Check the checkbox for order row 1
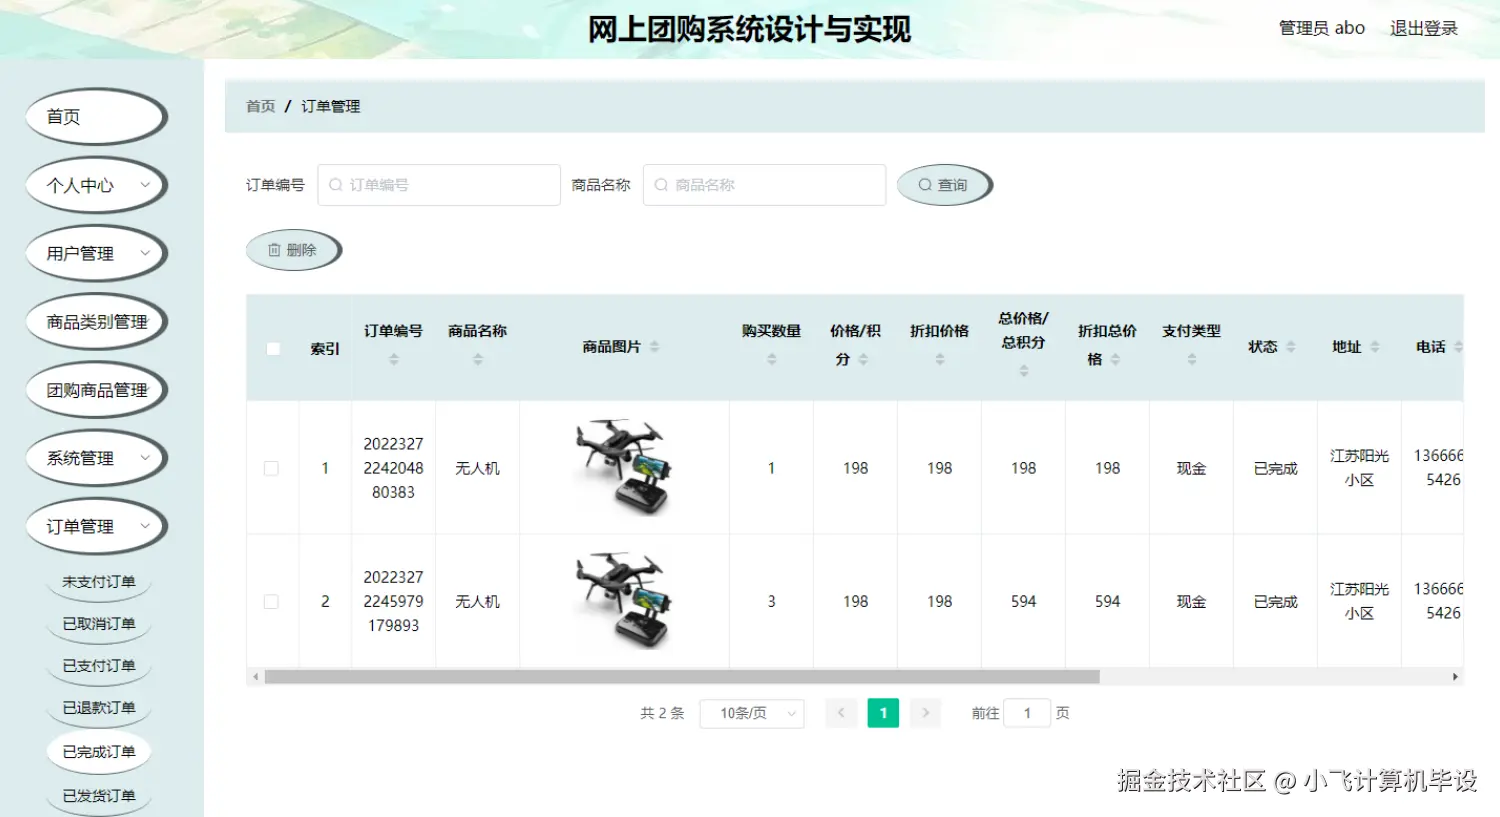 [271, 468]
